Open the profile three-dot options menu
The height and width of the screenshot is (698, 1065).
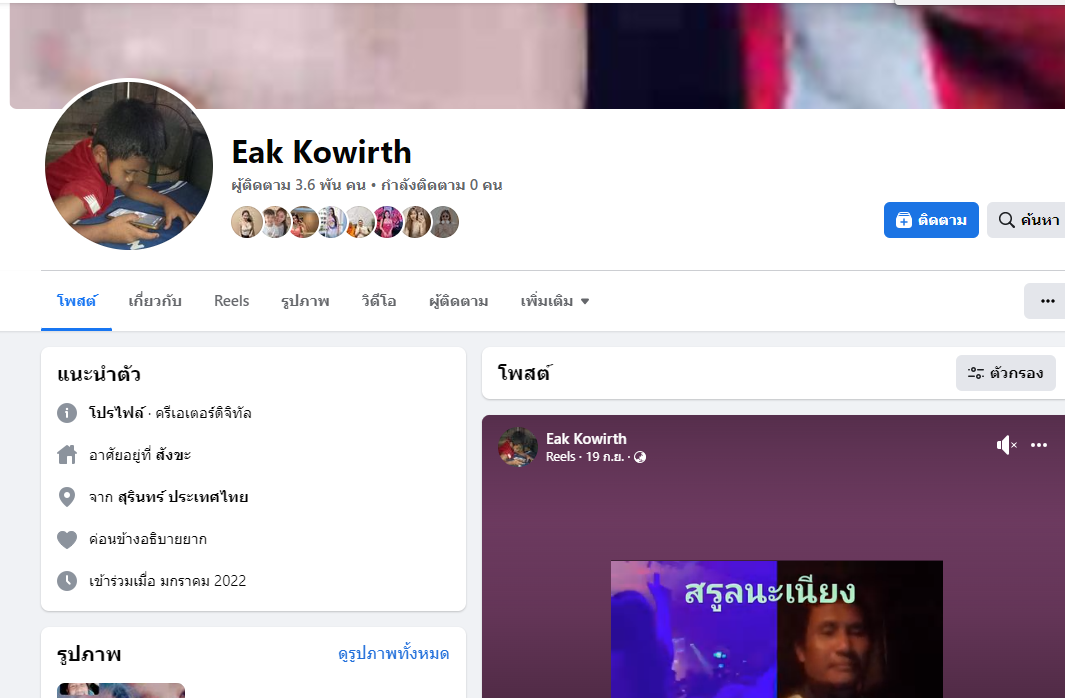[x=1047, y=301]
